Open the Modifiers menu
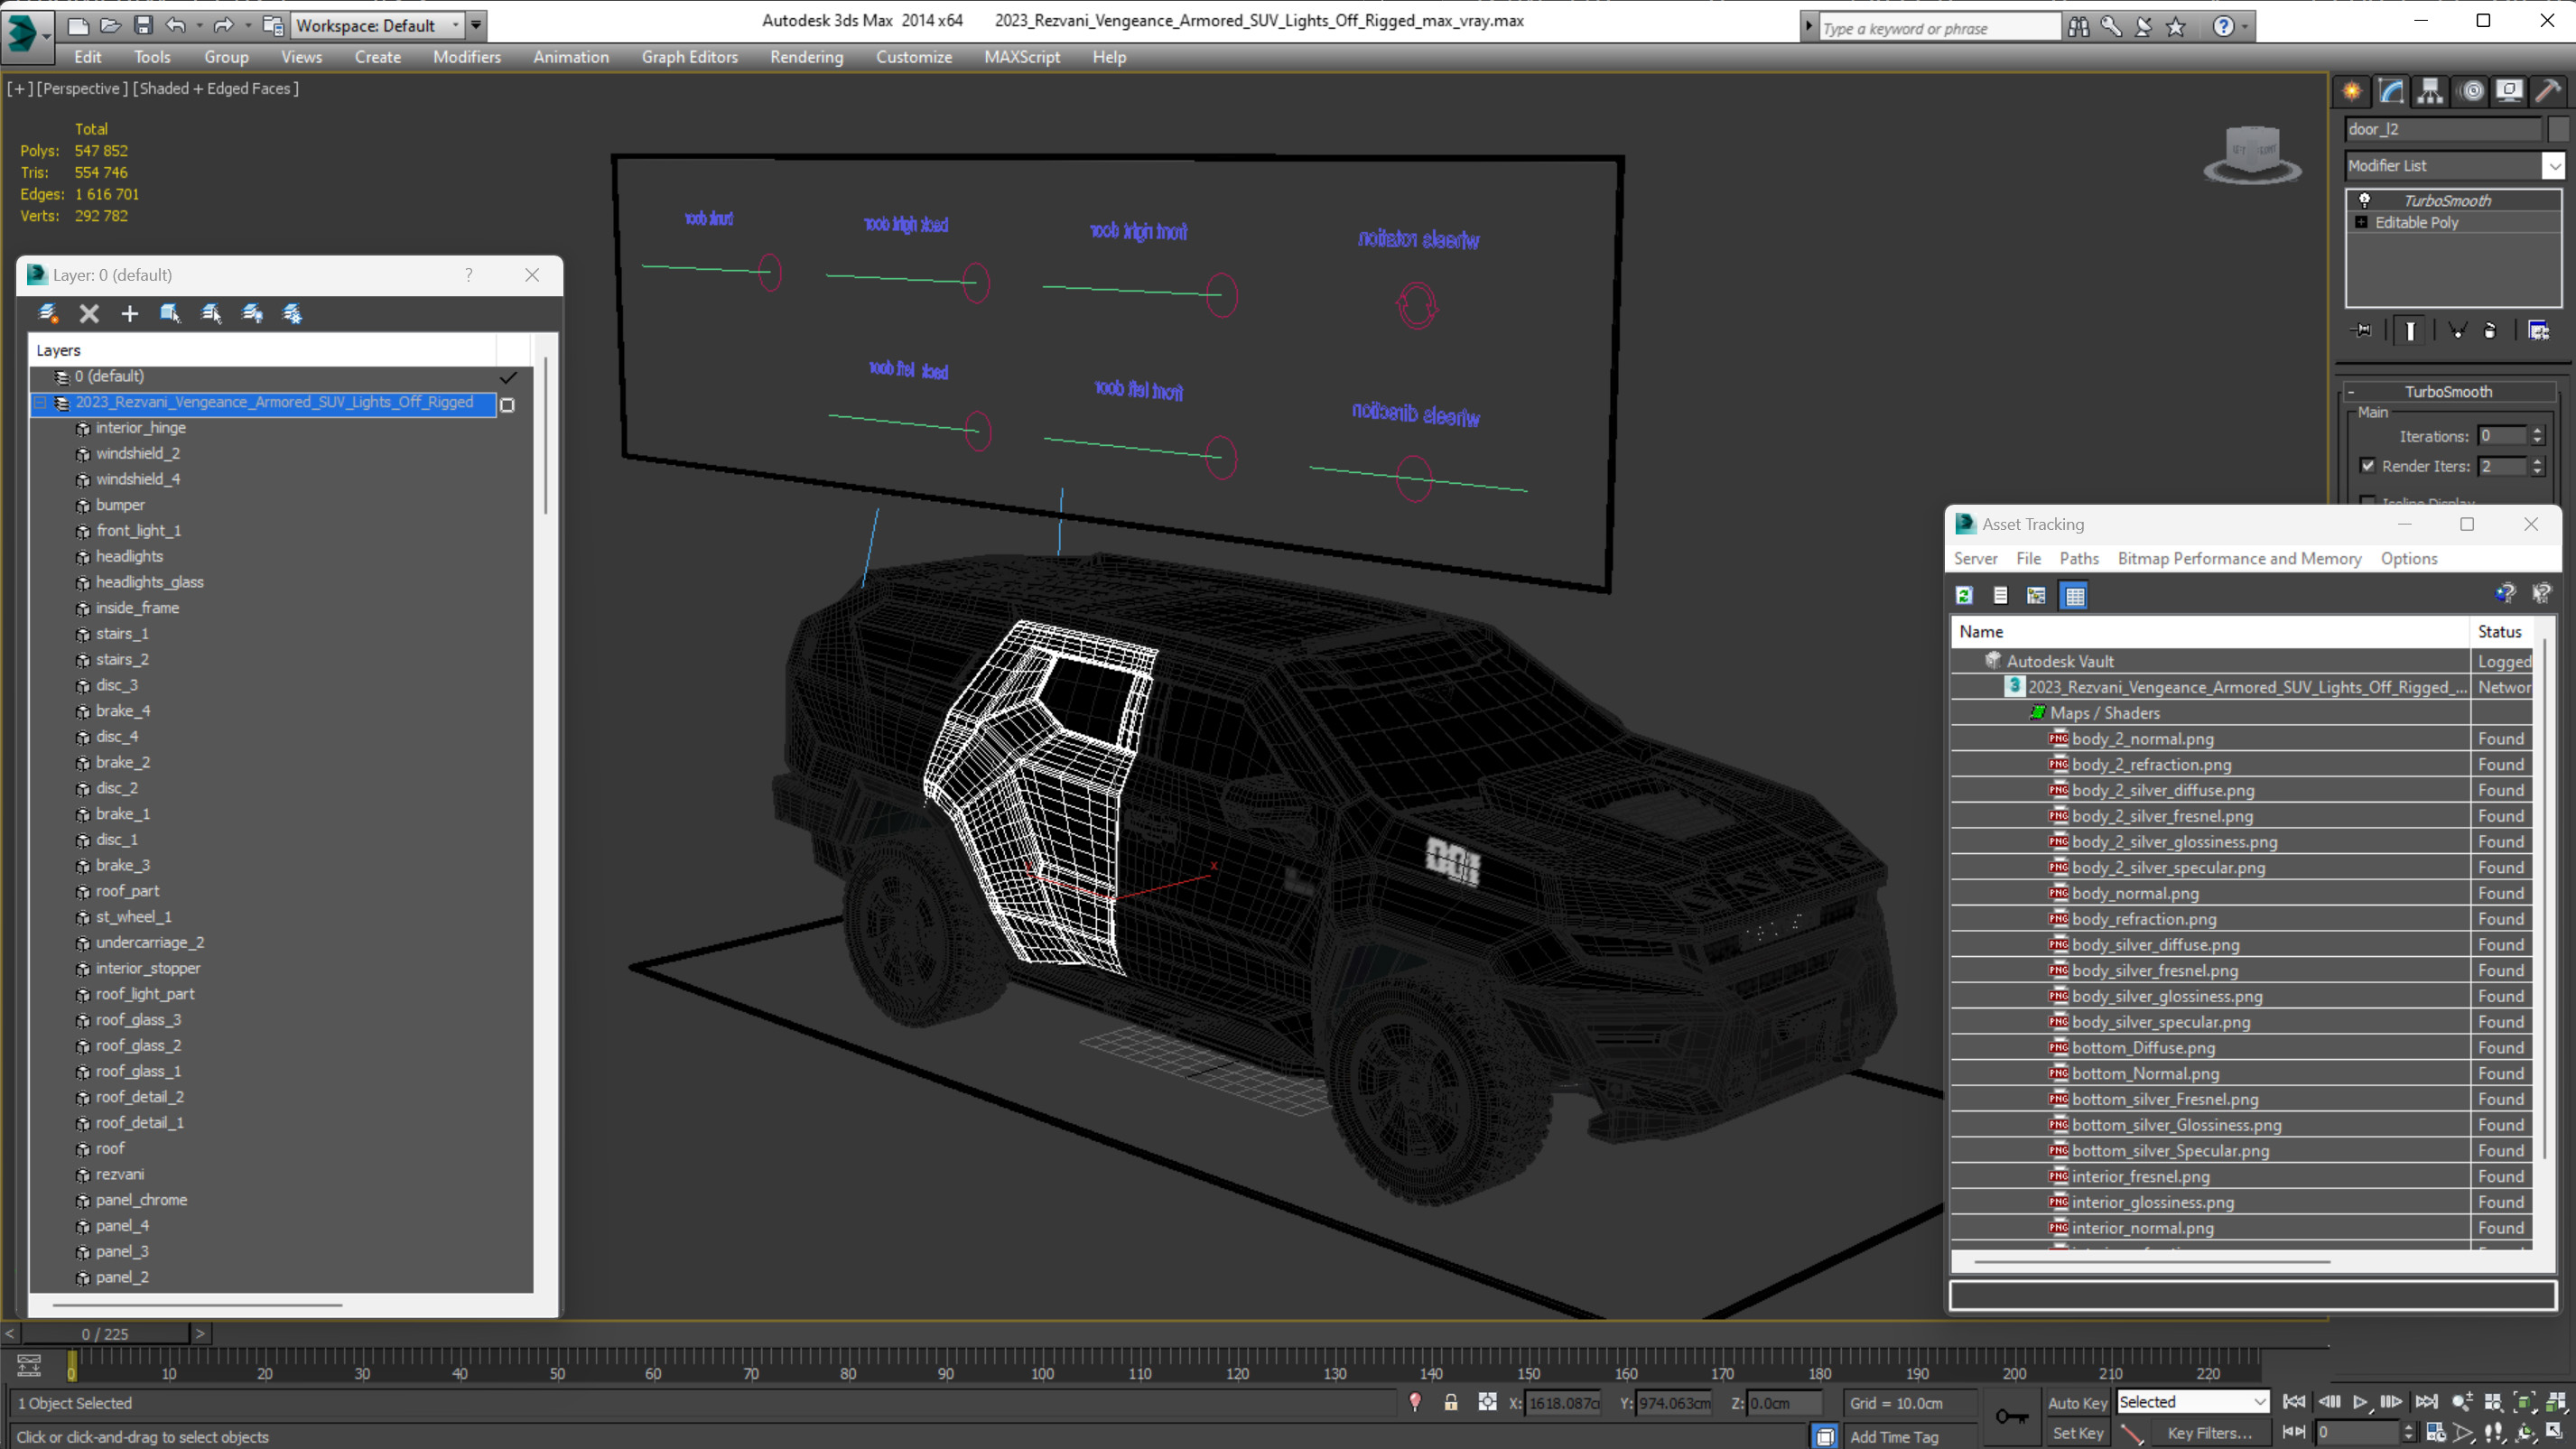Image resolution: width=2576 pixels, height=1449 pixels. pyautogui.click(x=467, y=57)
